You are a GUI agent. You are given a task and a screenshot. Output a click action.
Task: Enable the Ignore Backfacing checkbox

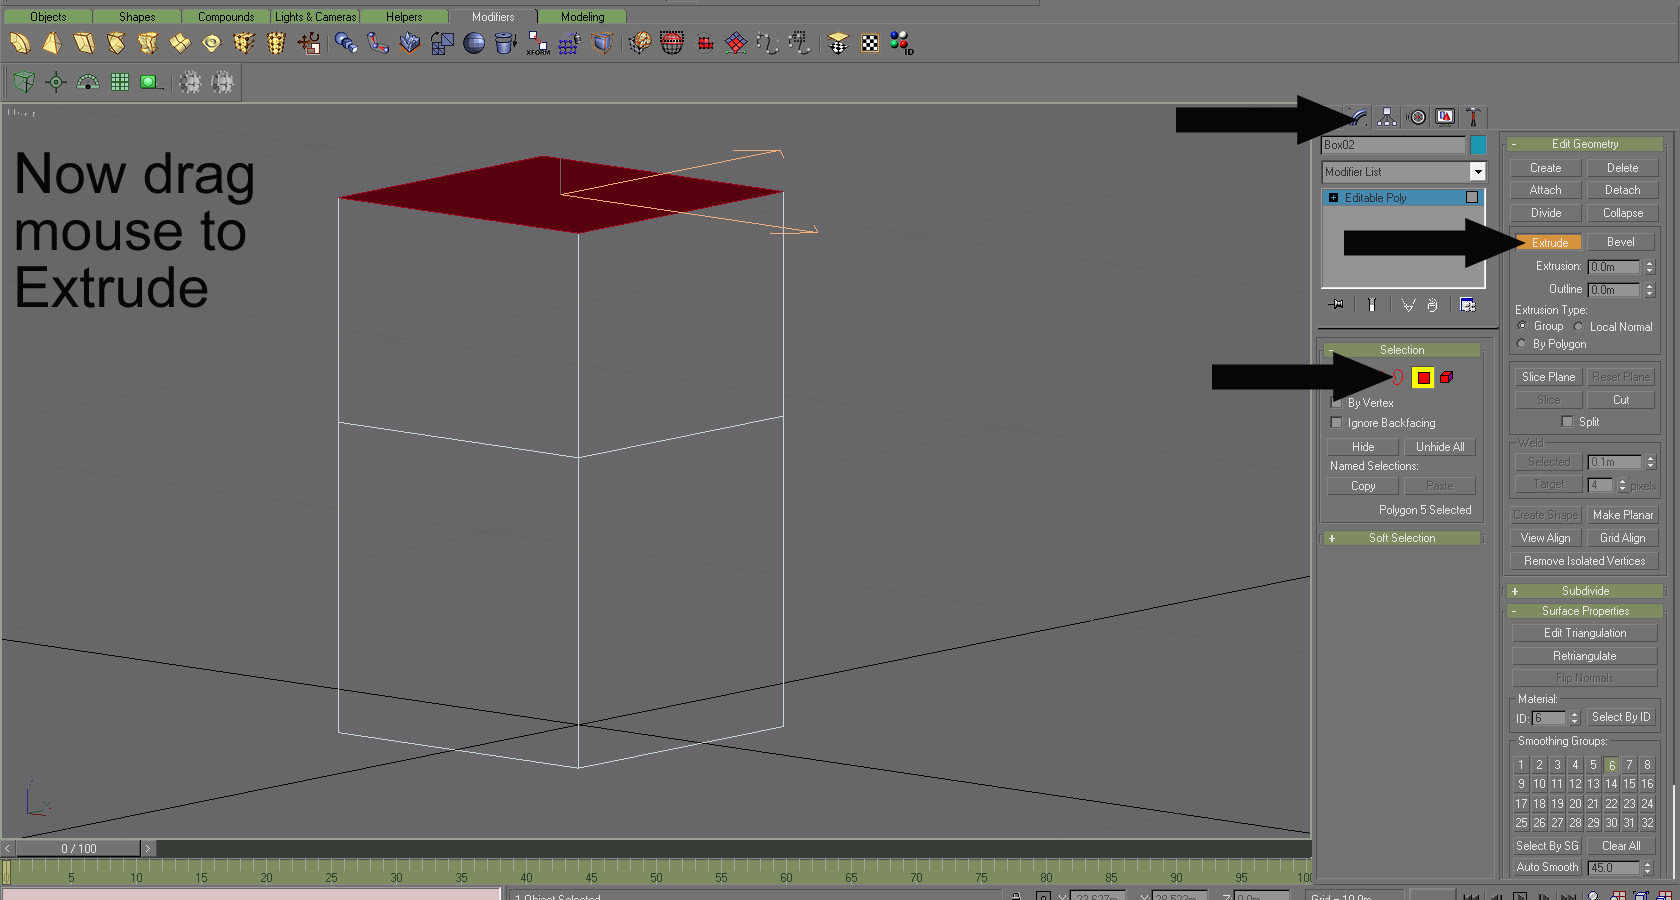1337,423
